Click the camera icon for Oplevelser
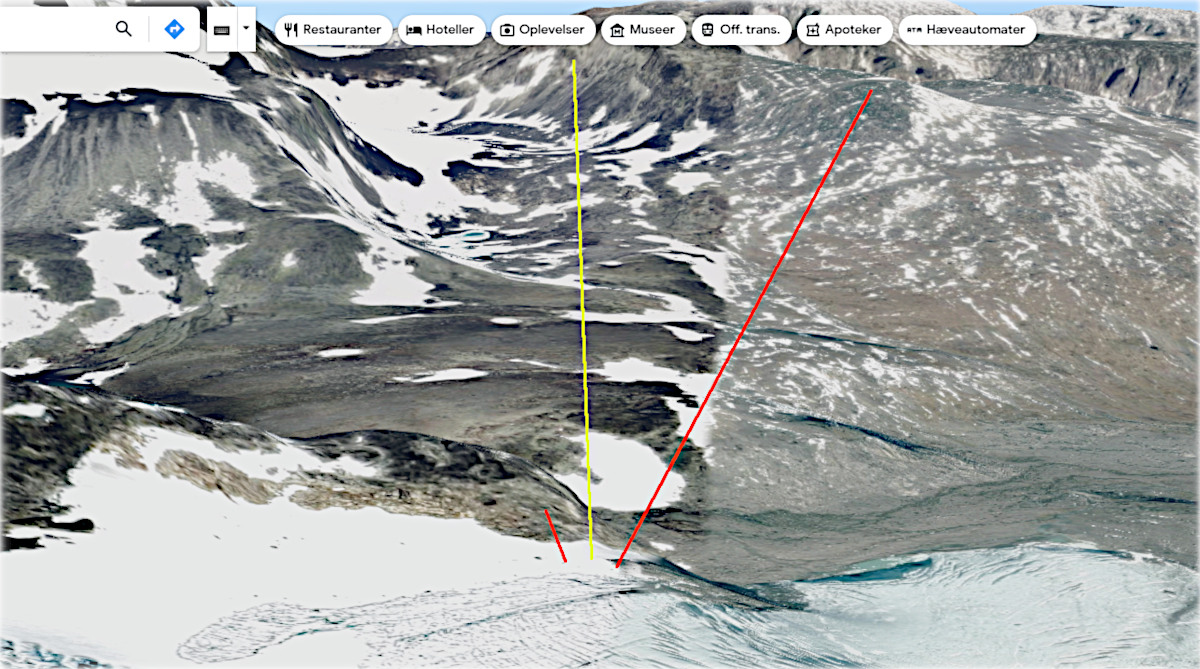1200x669 pixels. click(507, 30)
